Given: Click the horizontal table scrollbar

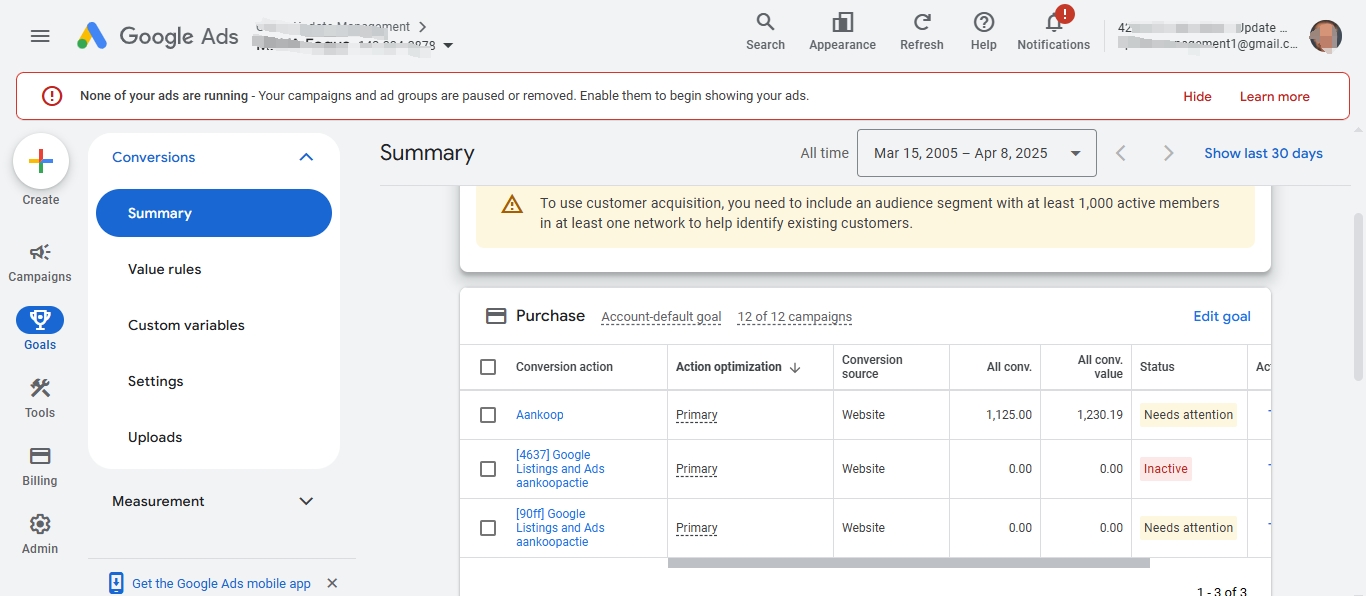Looking at the screenshot, I should [x=908, y=563].
